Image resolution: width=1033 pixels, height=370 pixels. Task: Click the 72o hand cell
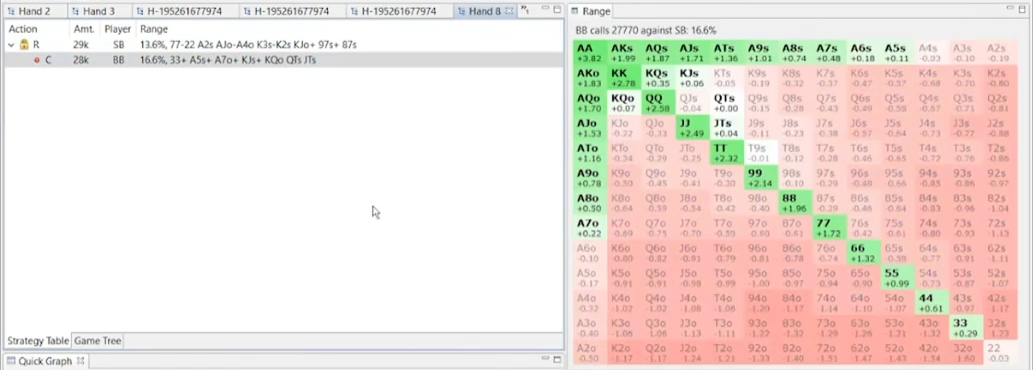[829, 353]
